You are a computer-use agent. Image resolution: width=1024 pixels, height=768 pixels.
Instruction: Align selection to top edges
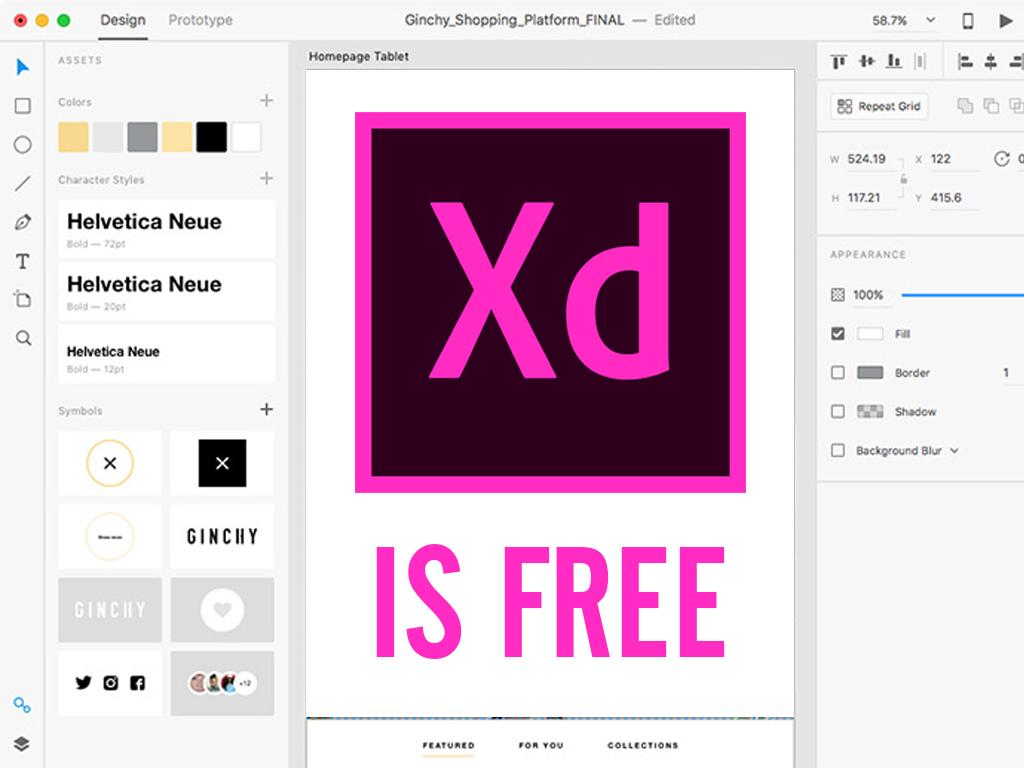[x=839, y=61]
